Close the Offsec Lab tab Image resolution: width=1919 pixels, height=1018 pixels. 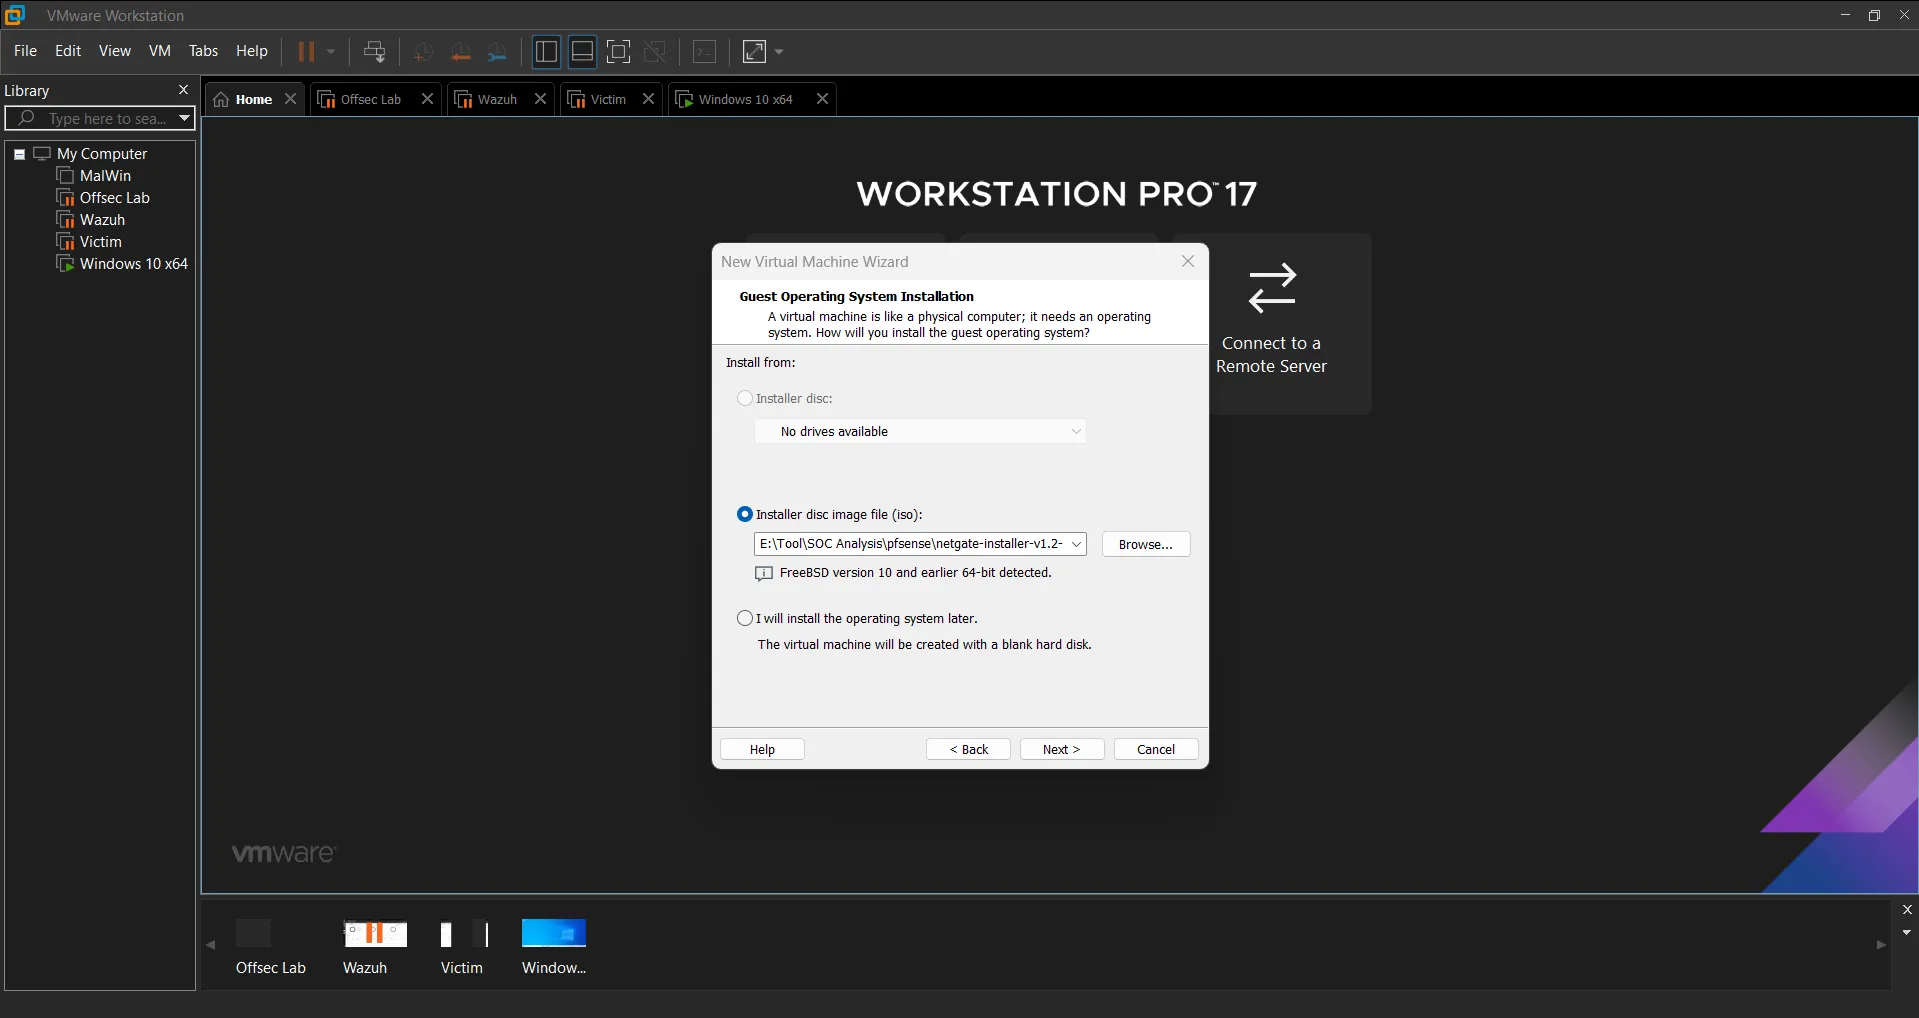coord(427,99)
